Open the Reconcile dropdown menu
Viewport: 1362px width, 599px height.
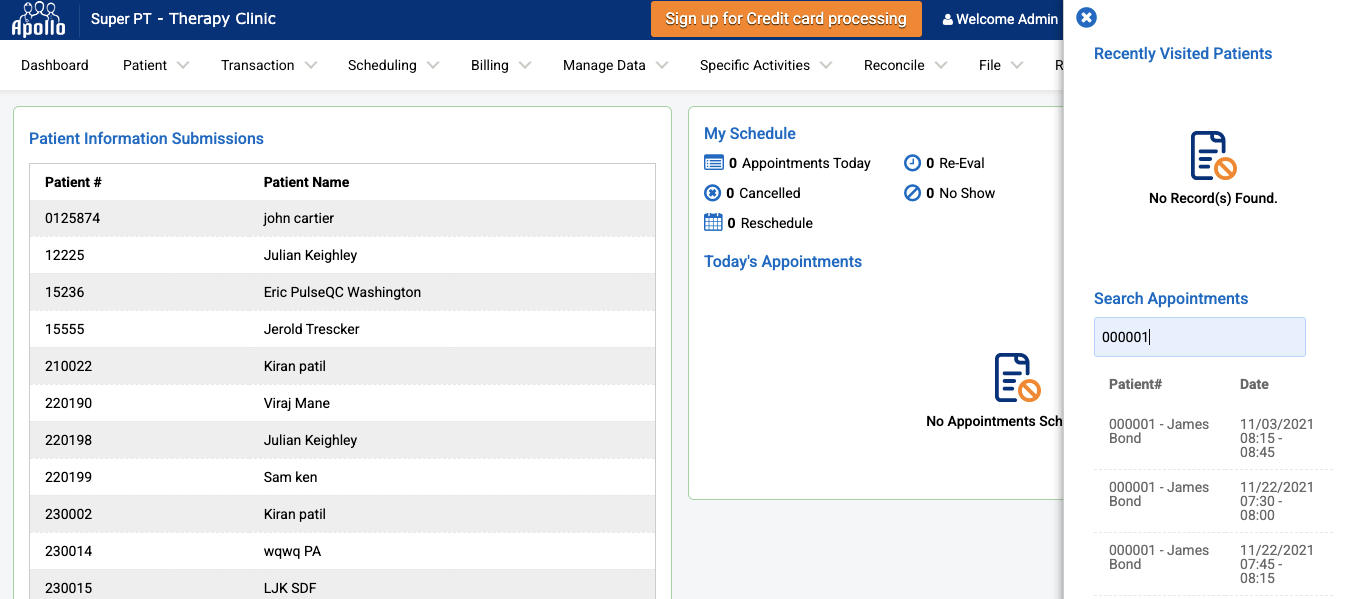(904, 65)
